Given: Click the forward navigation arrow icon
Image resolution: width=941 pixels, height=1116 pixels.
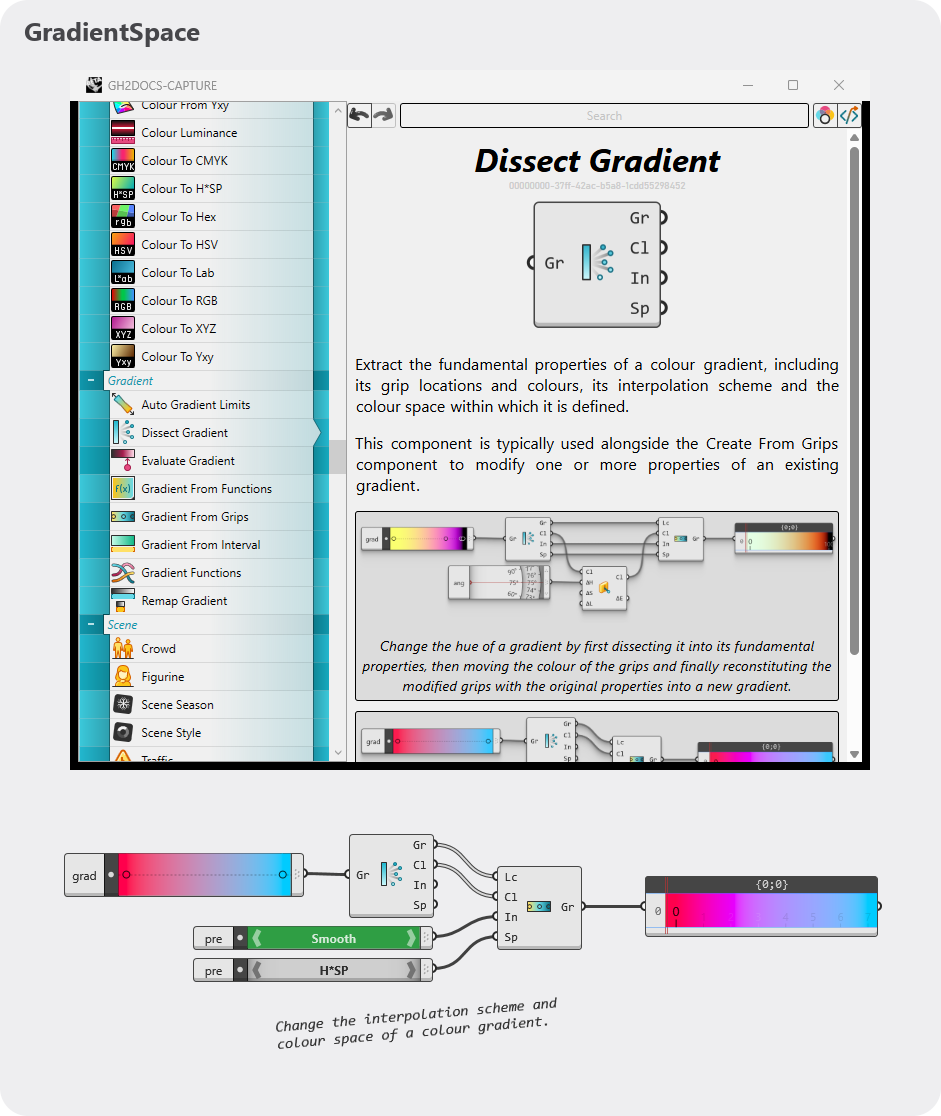Looking at the screenshot, I should tap(384, 115).
